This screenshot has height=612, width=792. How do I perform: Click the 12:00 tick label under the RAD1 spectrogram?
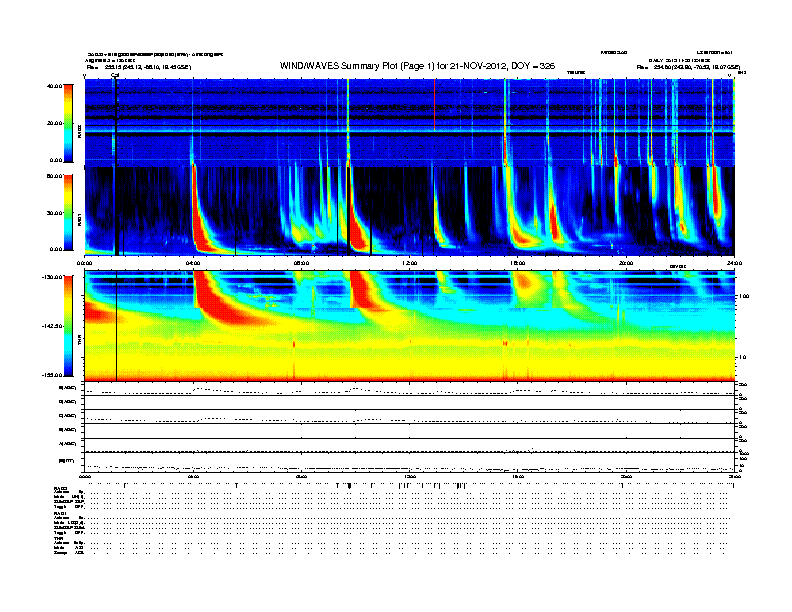click(409, 263)
